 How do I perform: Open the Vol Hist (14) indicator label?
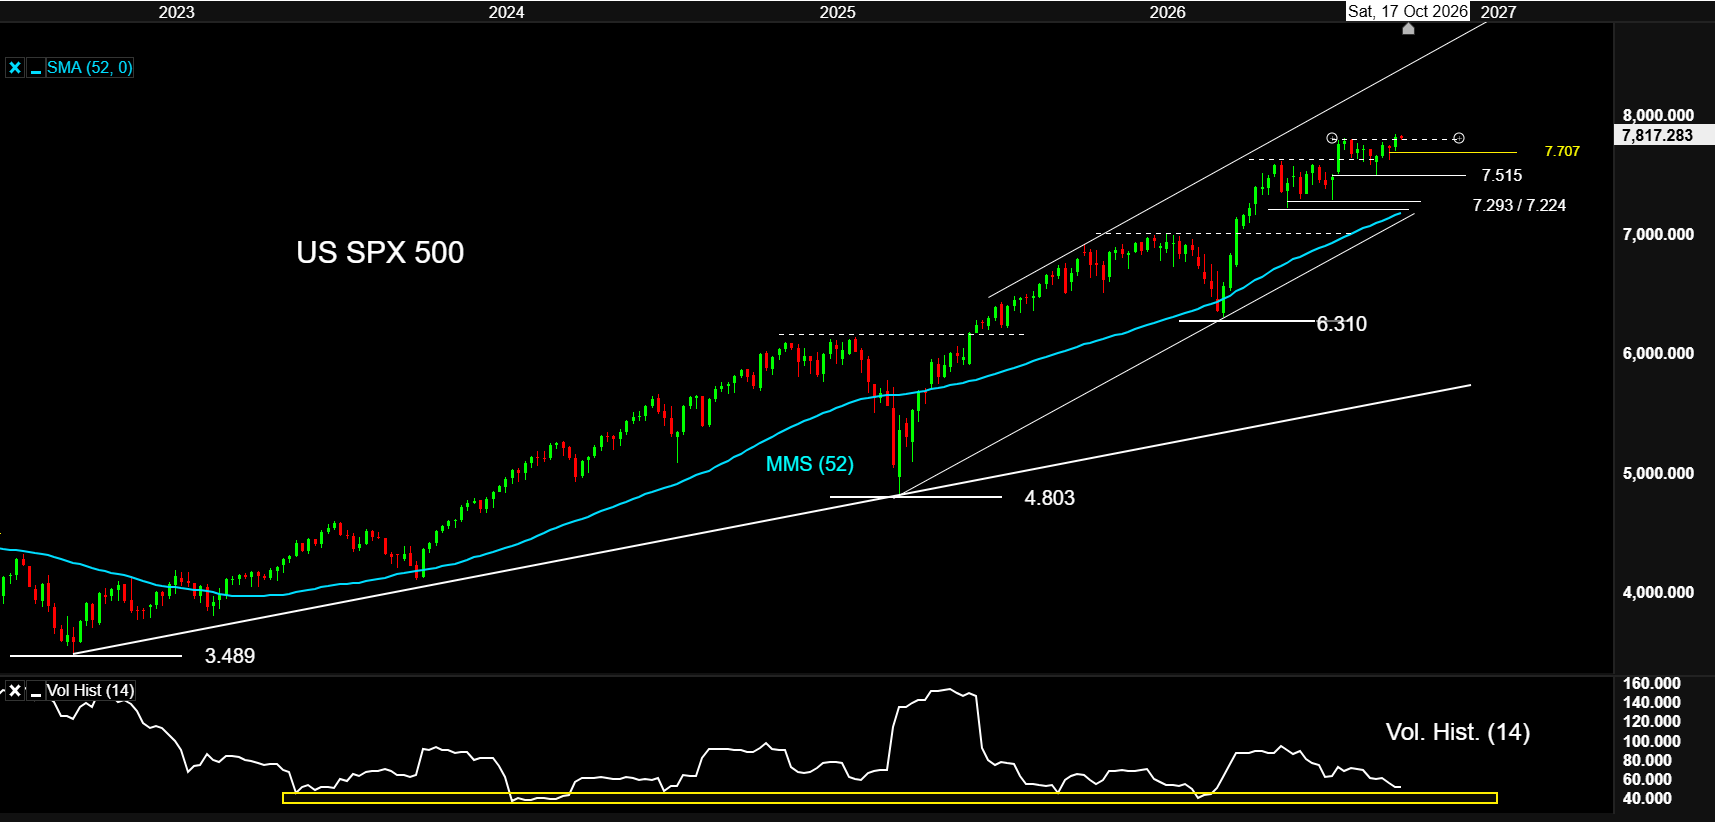click(x=90, y=690)
